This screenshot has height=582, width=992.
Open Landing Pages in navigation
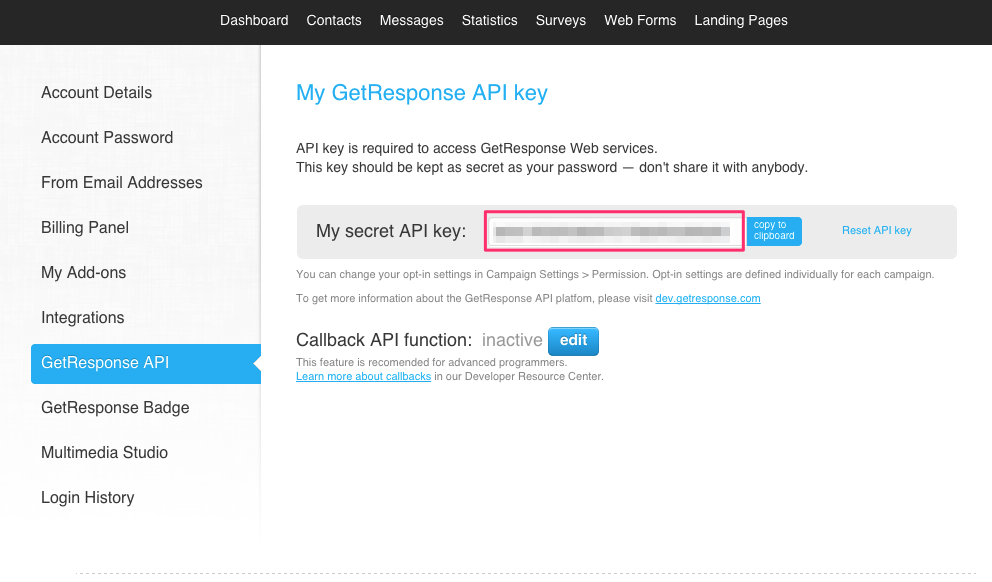741,20
